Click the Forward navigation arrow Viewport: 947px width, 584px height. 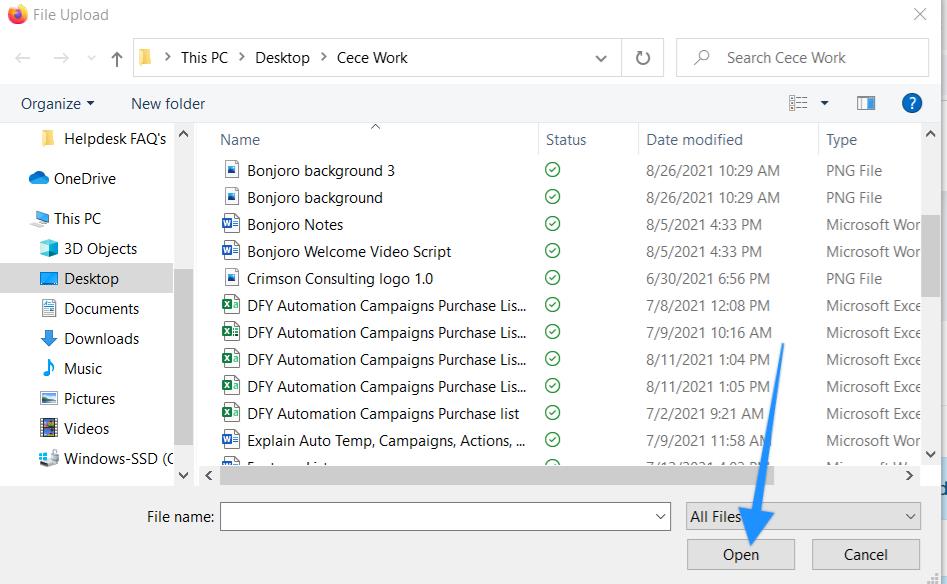tap(61, 58)
